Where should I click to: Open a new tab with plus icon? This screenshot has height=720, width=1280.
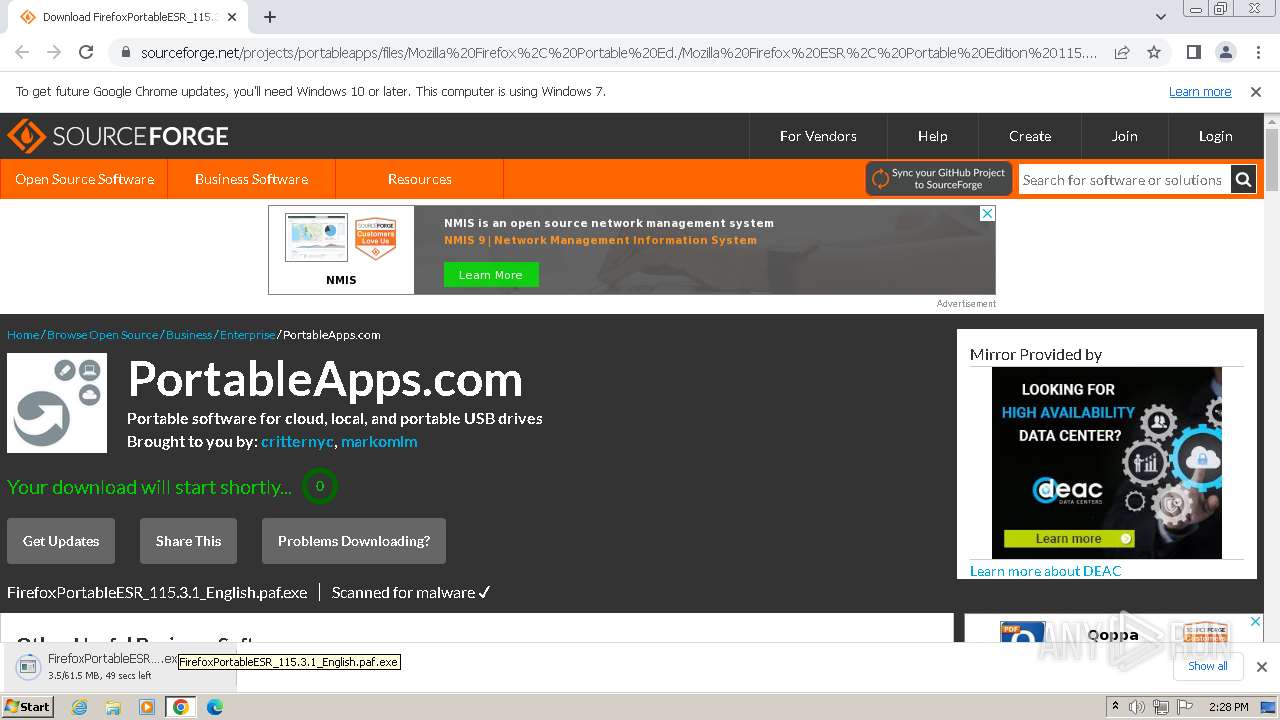270,17
